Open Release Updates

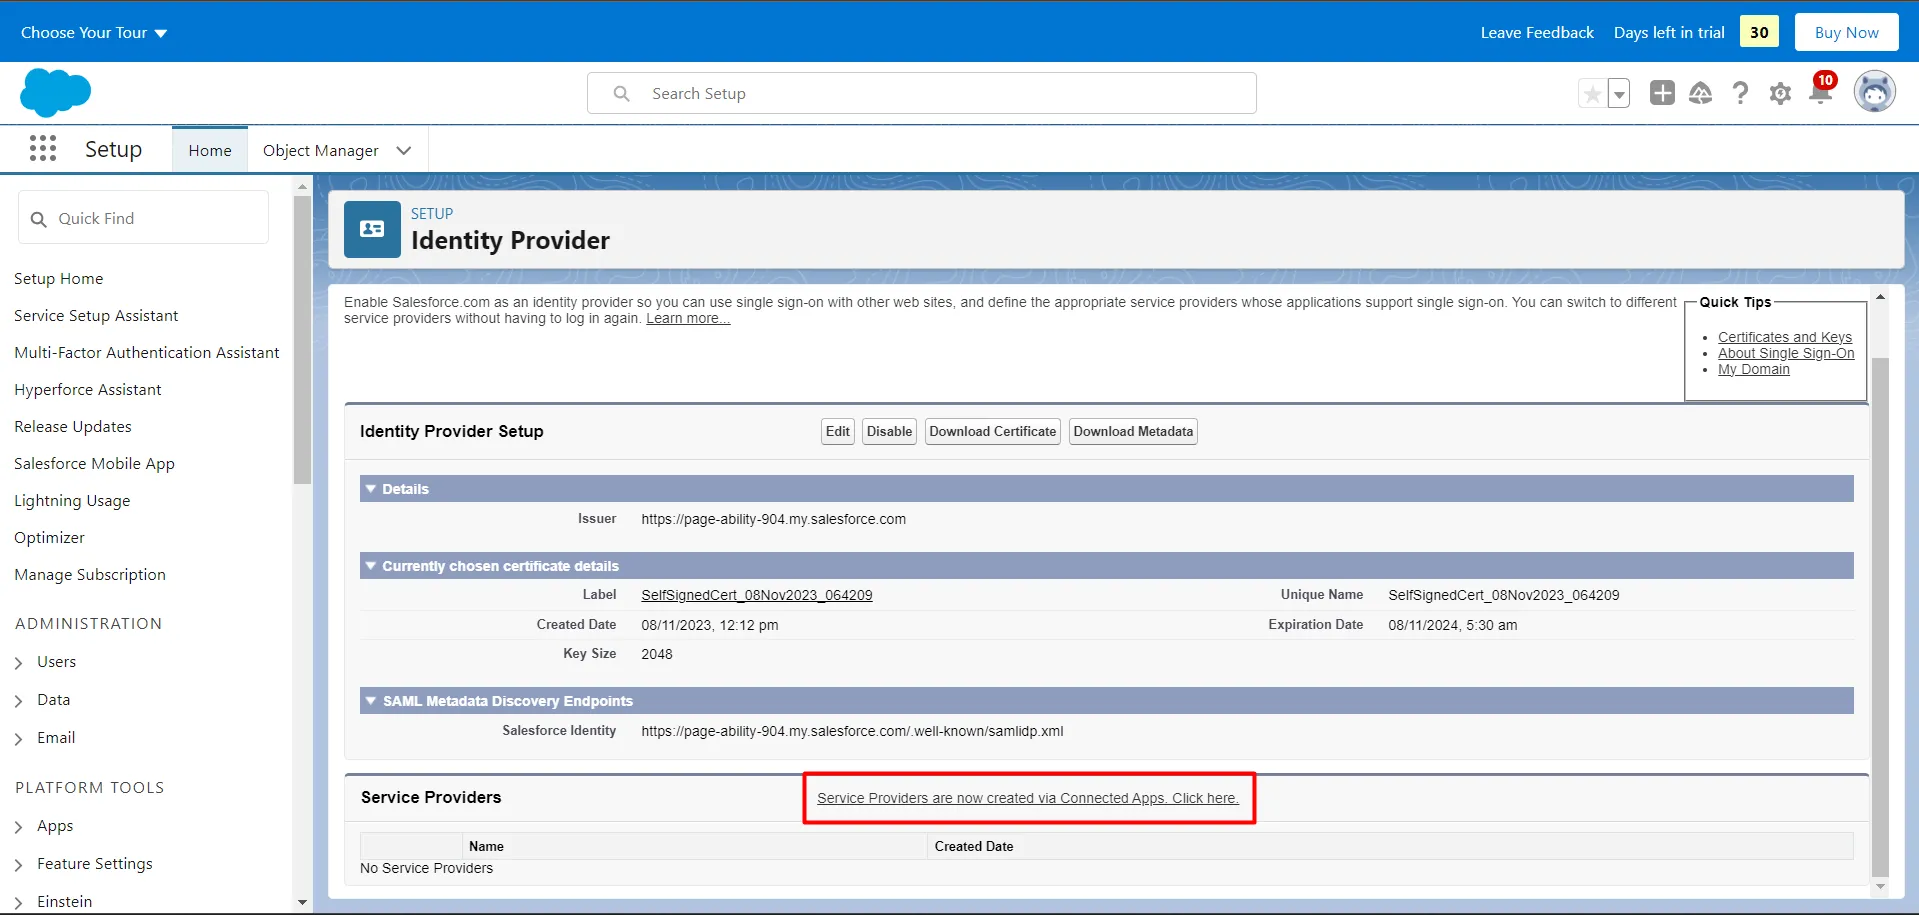[x=73, y=427]
